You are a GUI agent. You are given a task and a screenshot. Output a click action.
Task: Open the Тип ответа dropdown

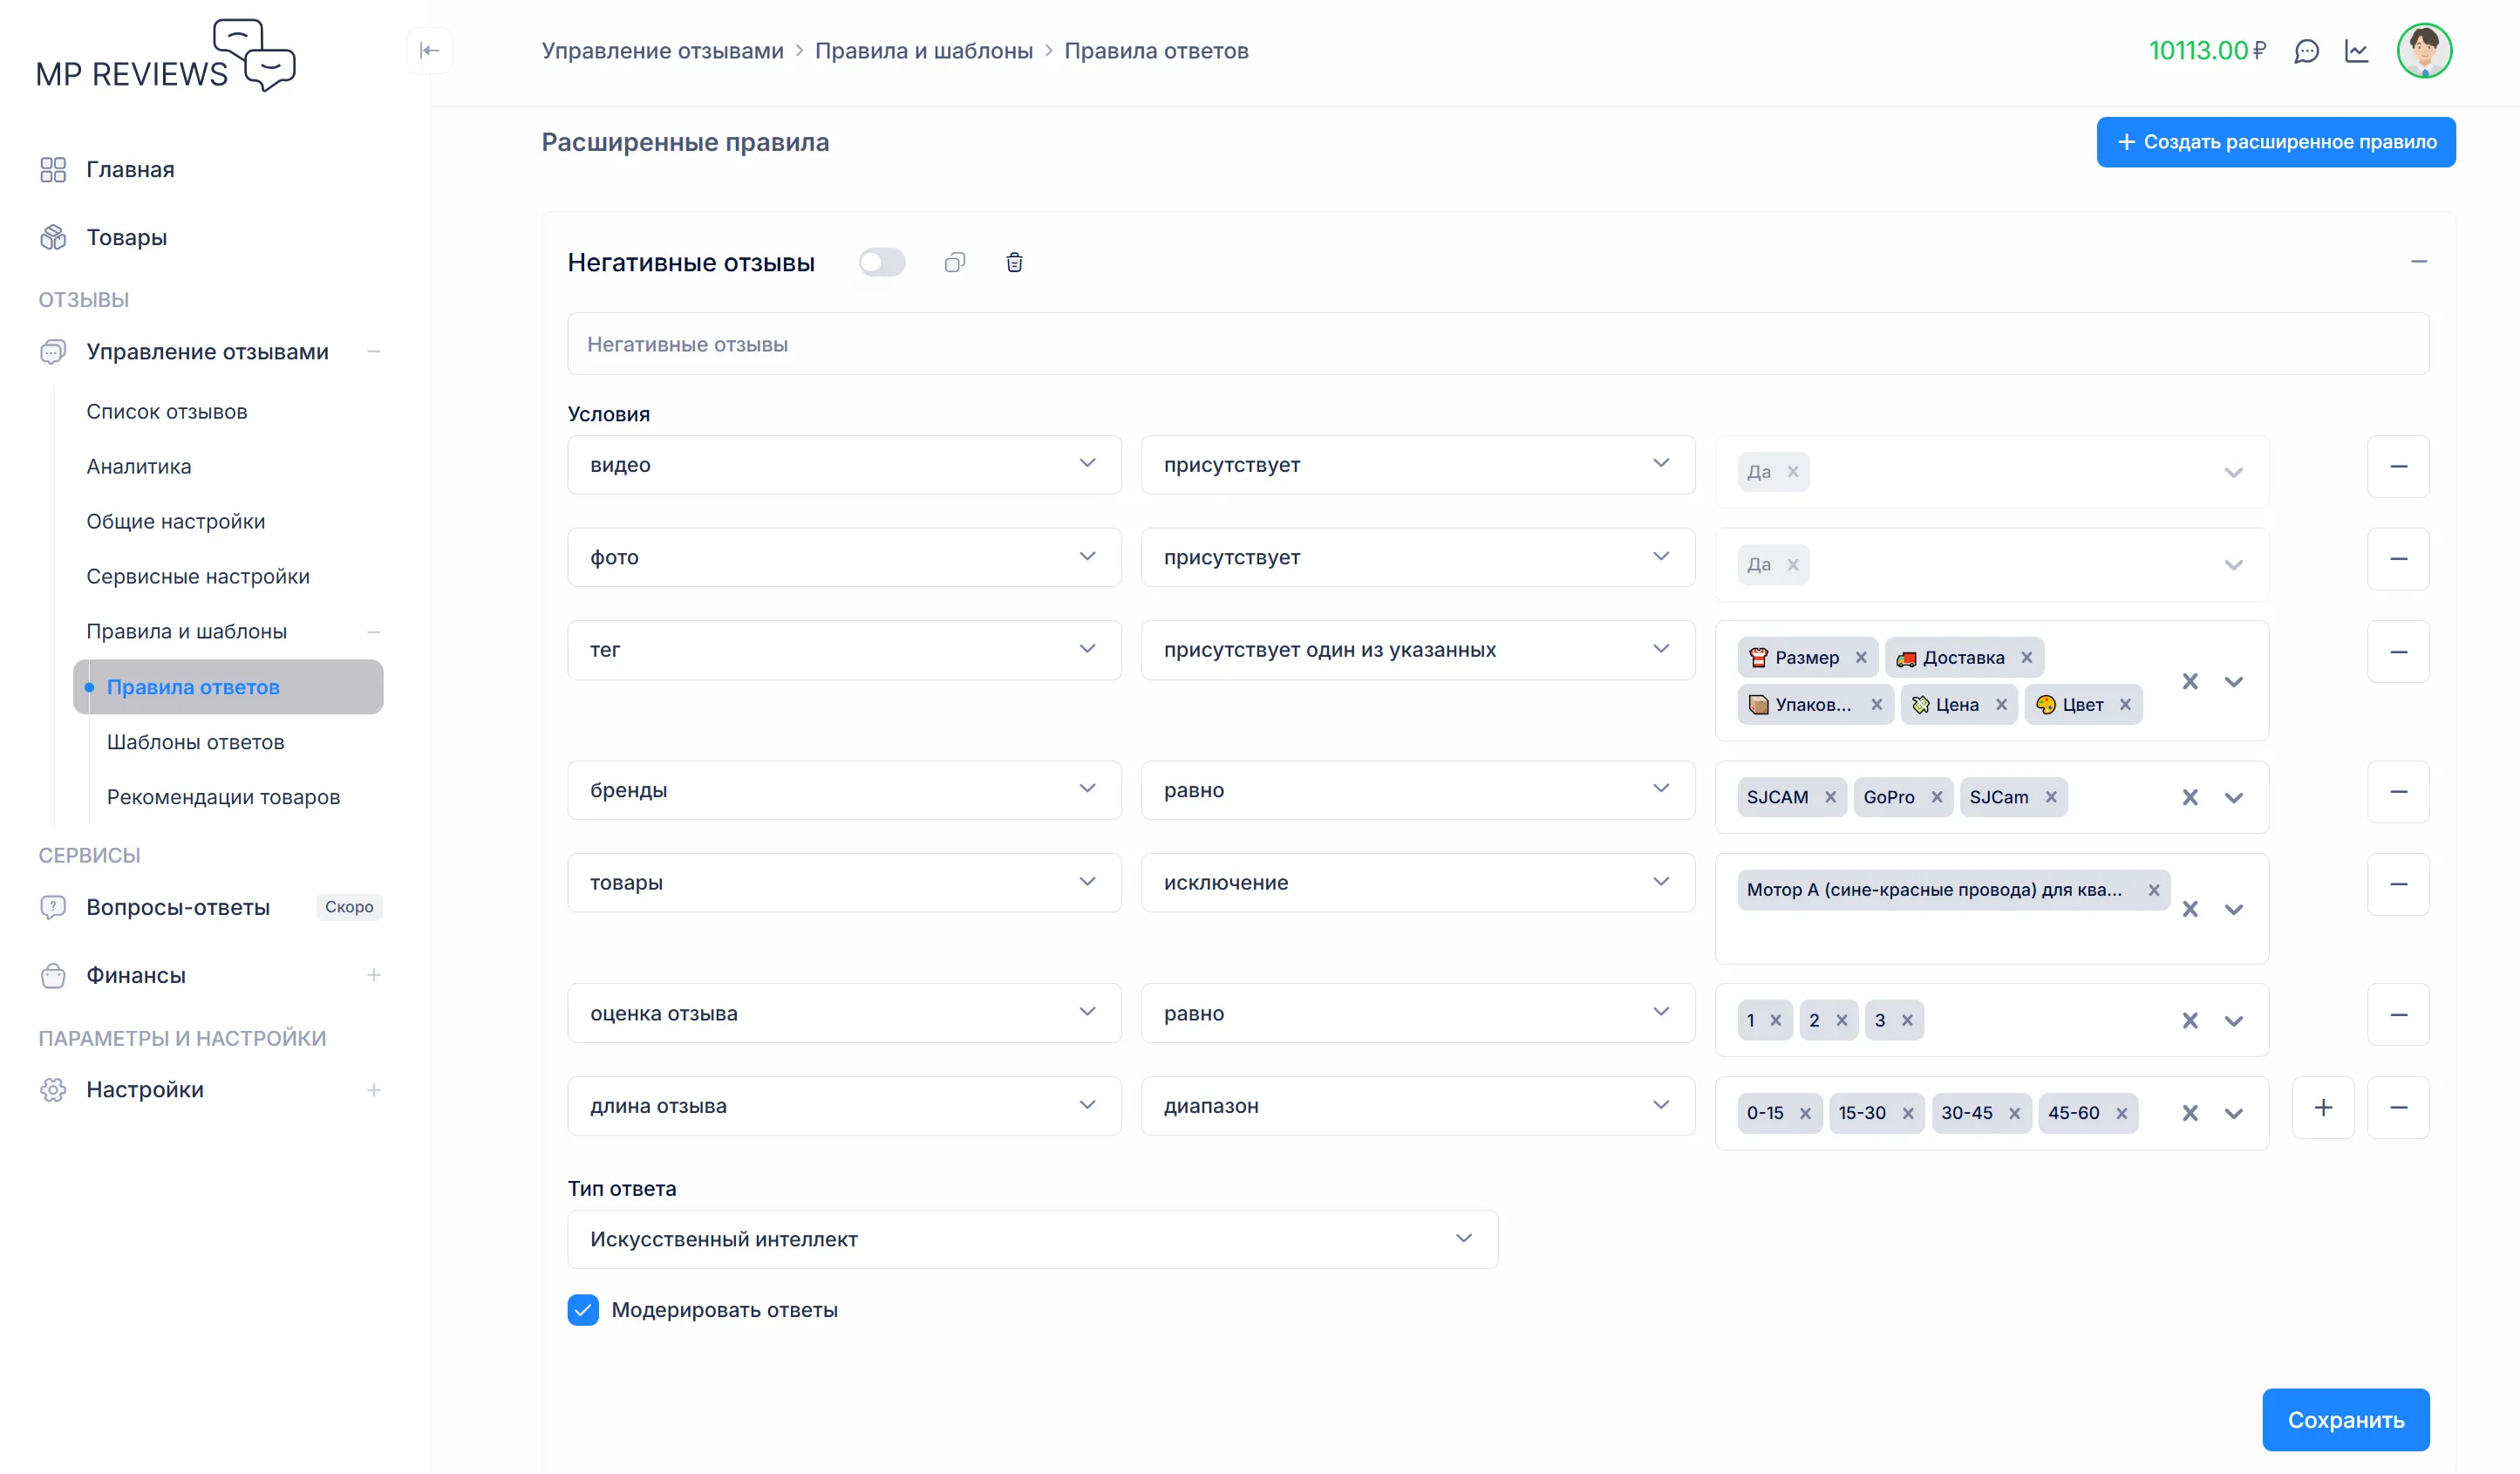[x=1032, y=1240]
